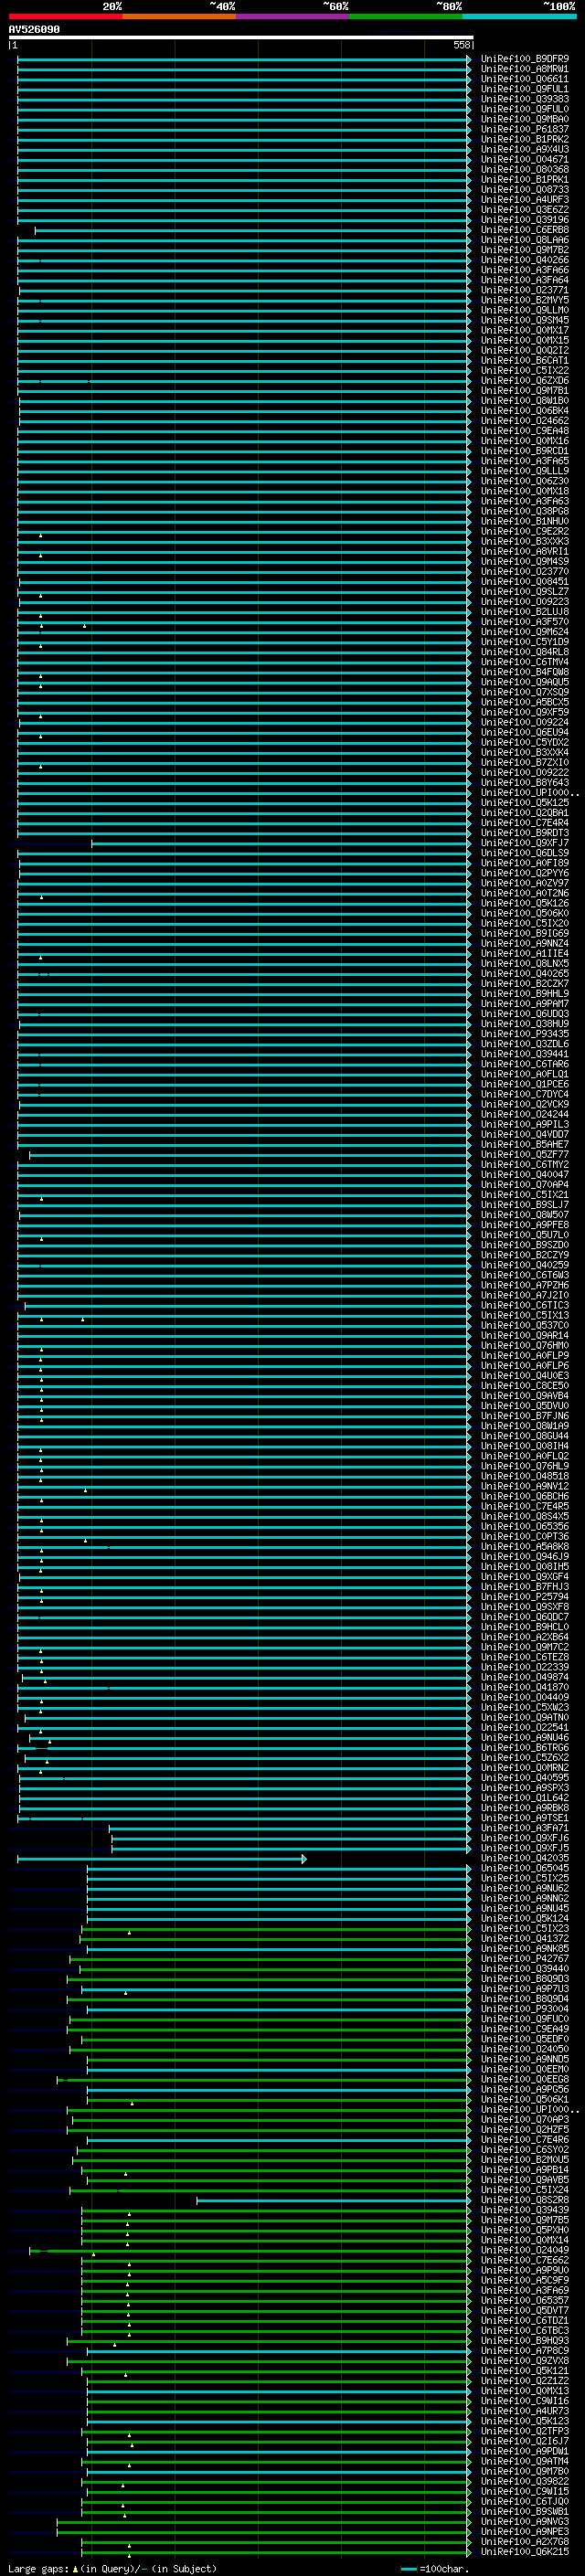Select hit UniRef100_Q5K124
585x2576 pixels.
pos(525,1919)
